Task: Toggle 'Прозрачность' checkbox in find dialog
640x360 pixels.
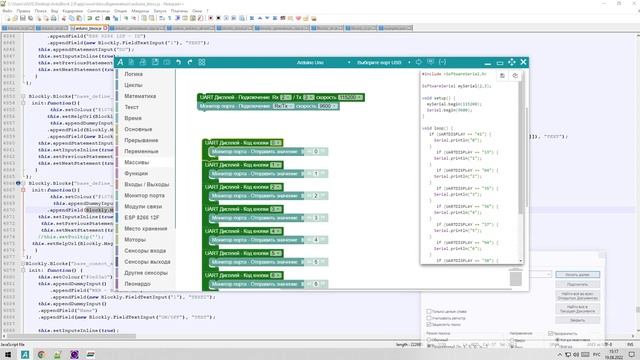Action: (x=551, y=333)
